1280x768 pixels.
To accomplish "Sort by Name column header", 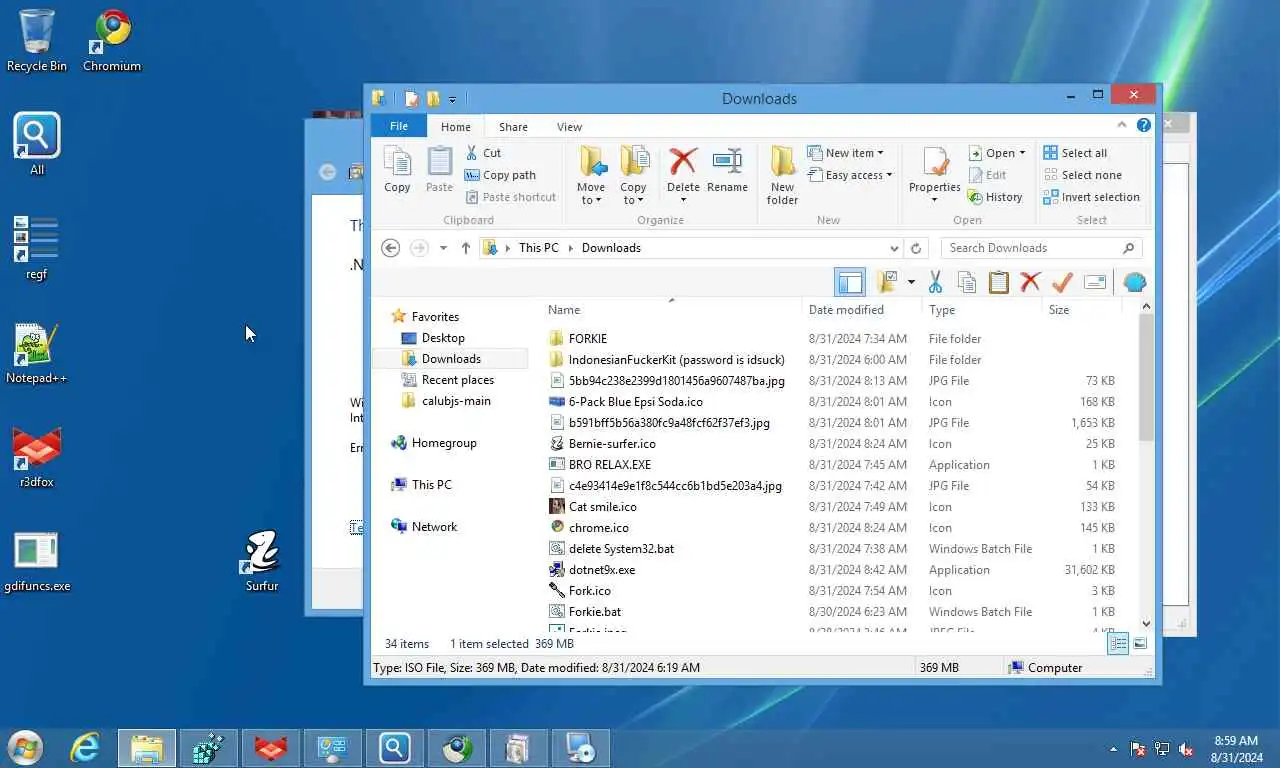I will click(x=671, y=310).
